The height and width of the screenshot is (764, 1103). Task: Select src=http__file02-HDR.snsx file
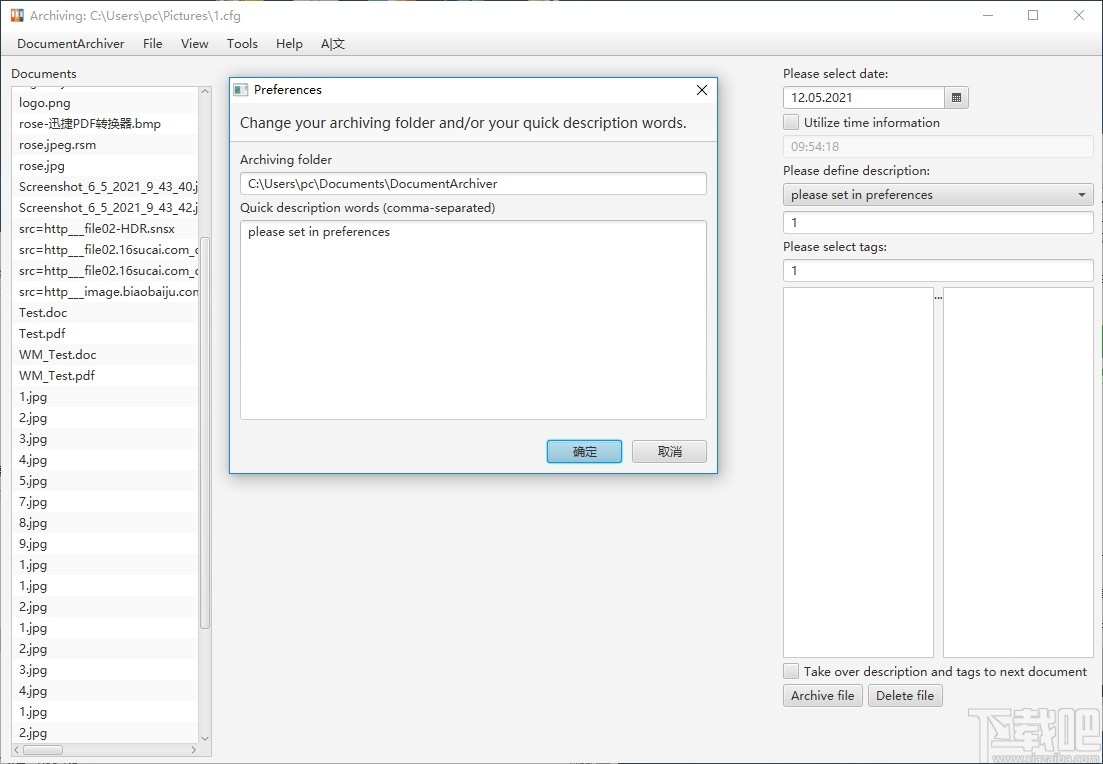click(106, 229)
